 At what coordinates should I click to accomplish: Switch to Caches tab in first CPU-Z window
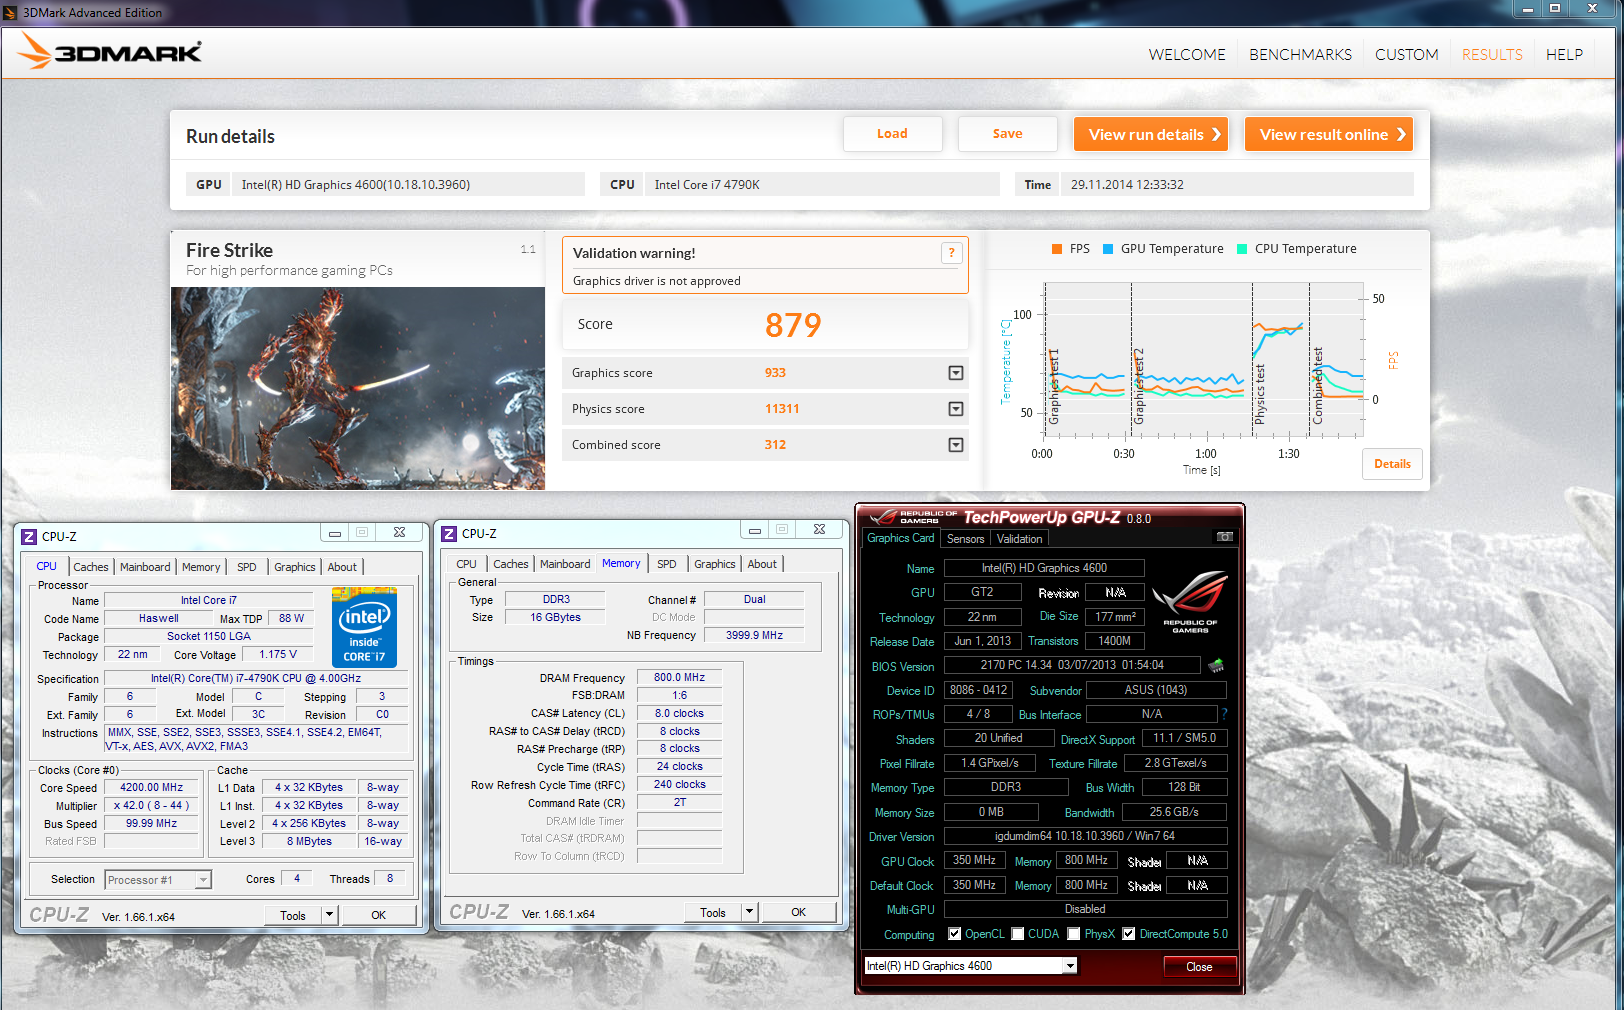91,567
